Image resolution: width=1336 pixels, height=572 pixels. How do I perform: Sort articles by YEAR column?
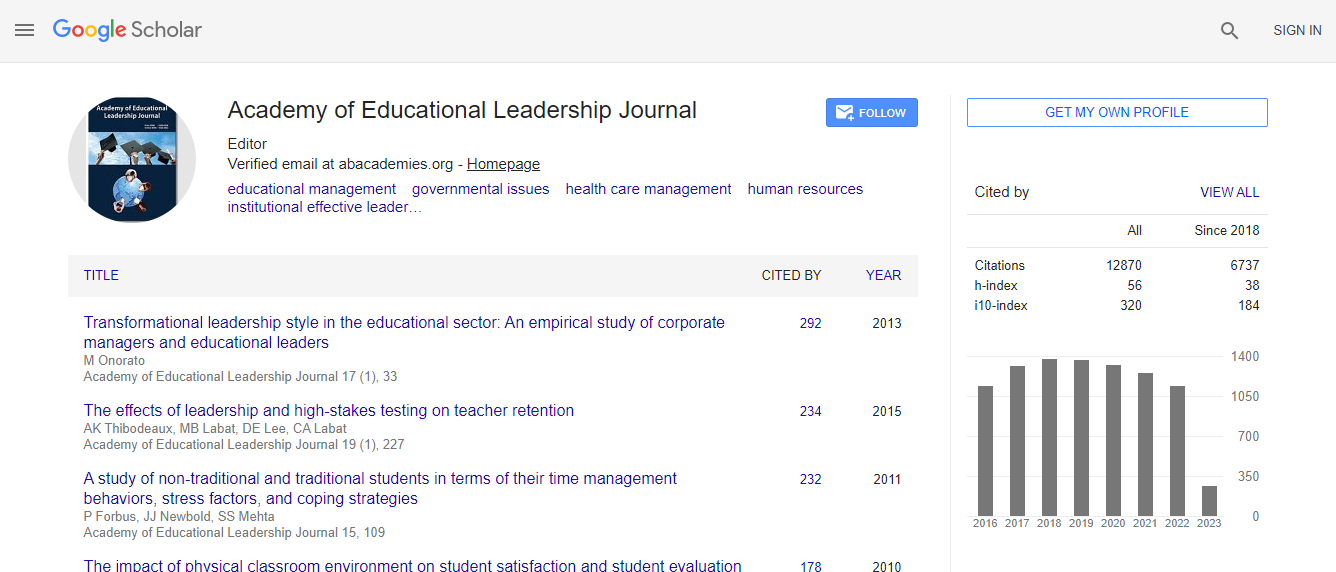[x=883, y=275]
